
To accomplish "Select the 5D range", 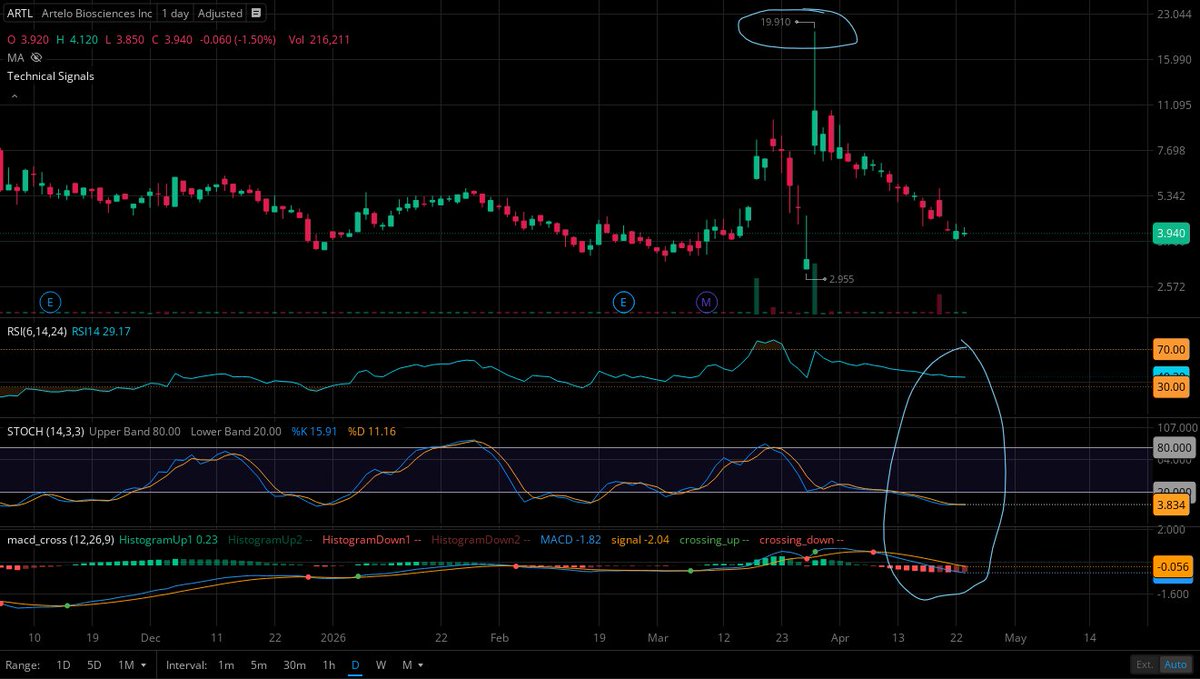I will point(94,664).
